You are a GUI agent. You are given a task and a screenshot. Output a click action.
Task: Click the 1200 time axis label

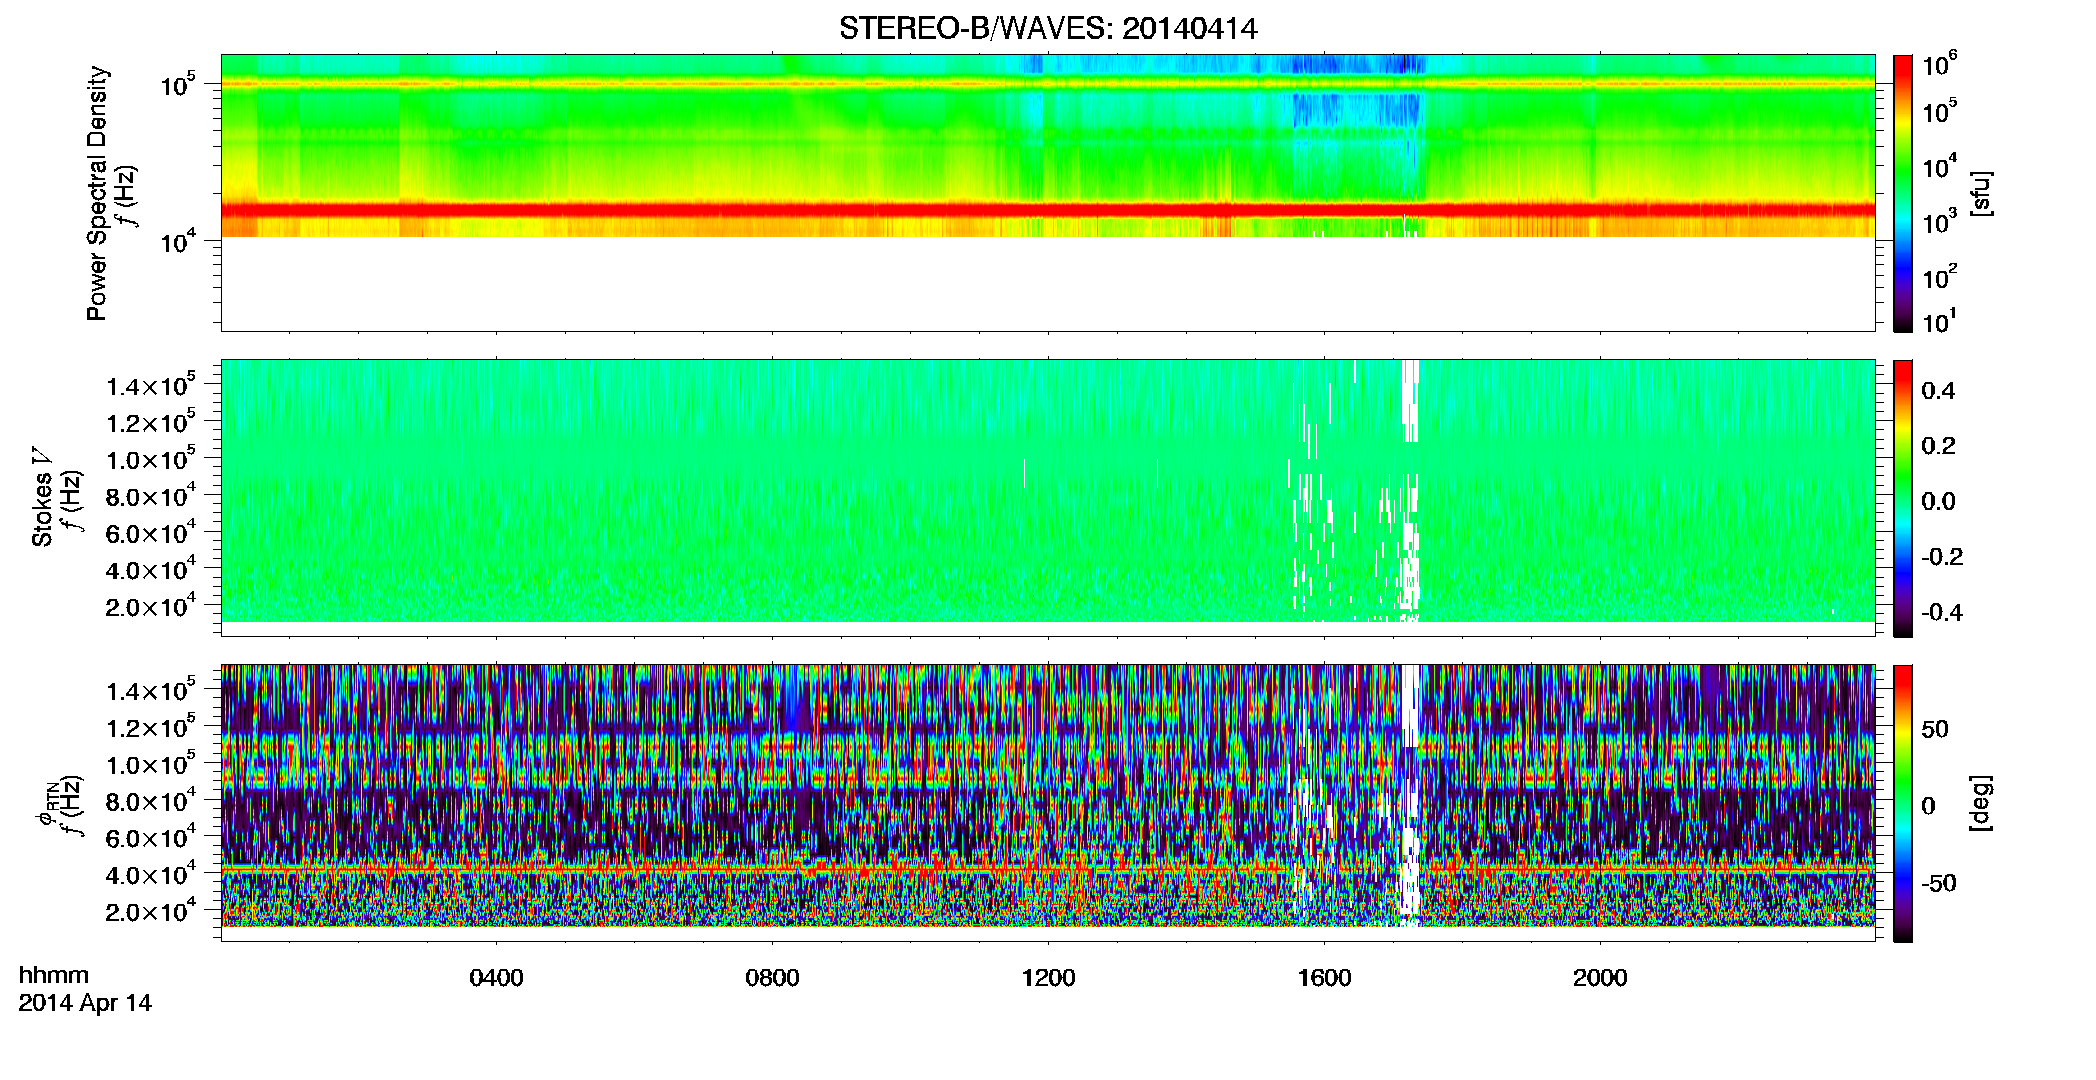(x=1048, y=978)
